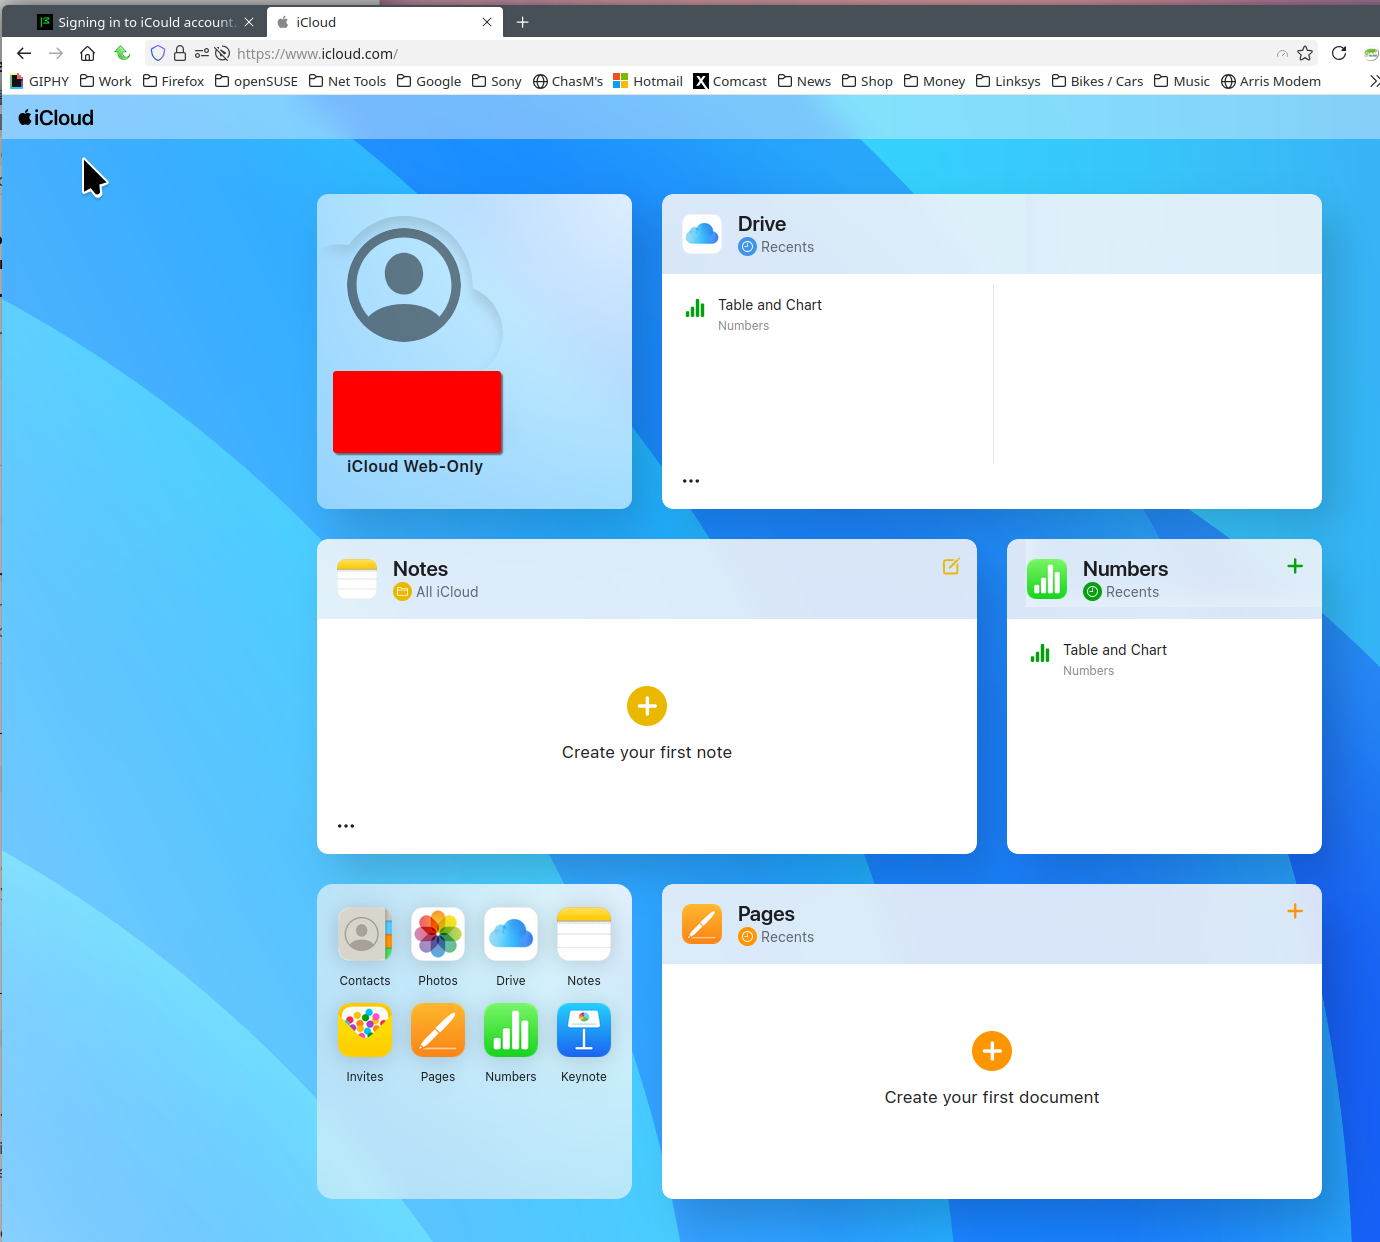Image resolution: width=1380 pixels, height=1242 pixels.
Task: Reload the current page
Action: coord(1339,54)
